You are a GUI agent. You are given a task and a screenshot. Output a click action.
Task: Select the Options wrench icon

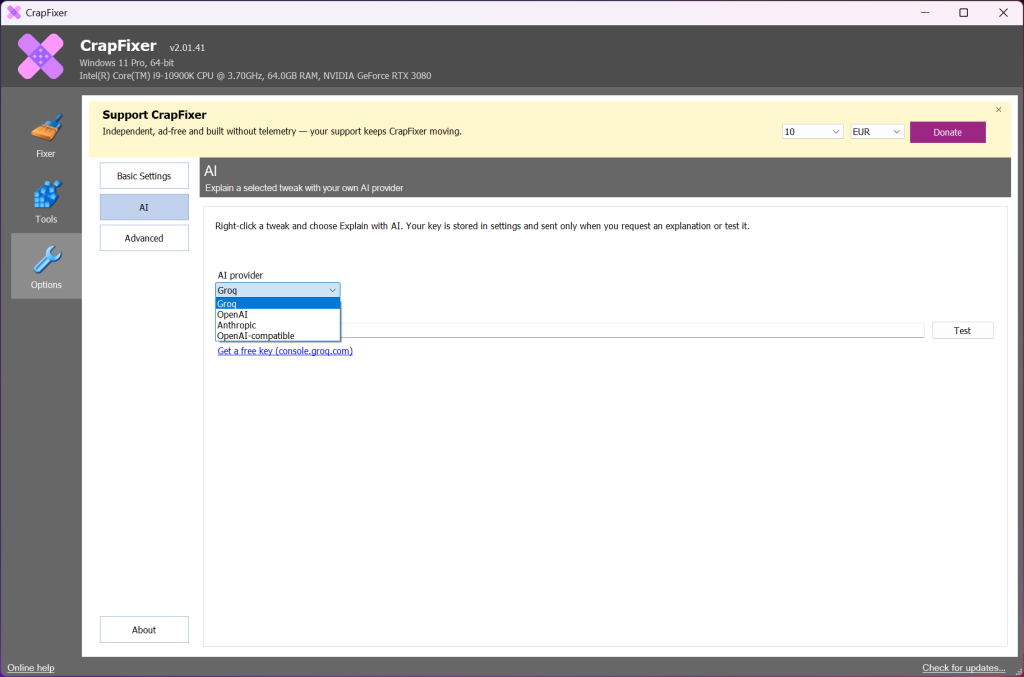pyautogui.click(x=47, y=259)
